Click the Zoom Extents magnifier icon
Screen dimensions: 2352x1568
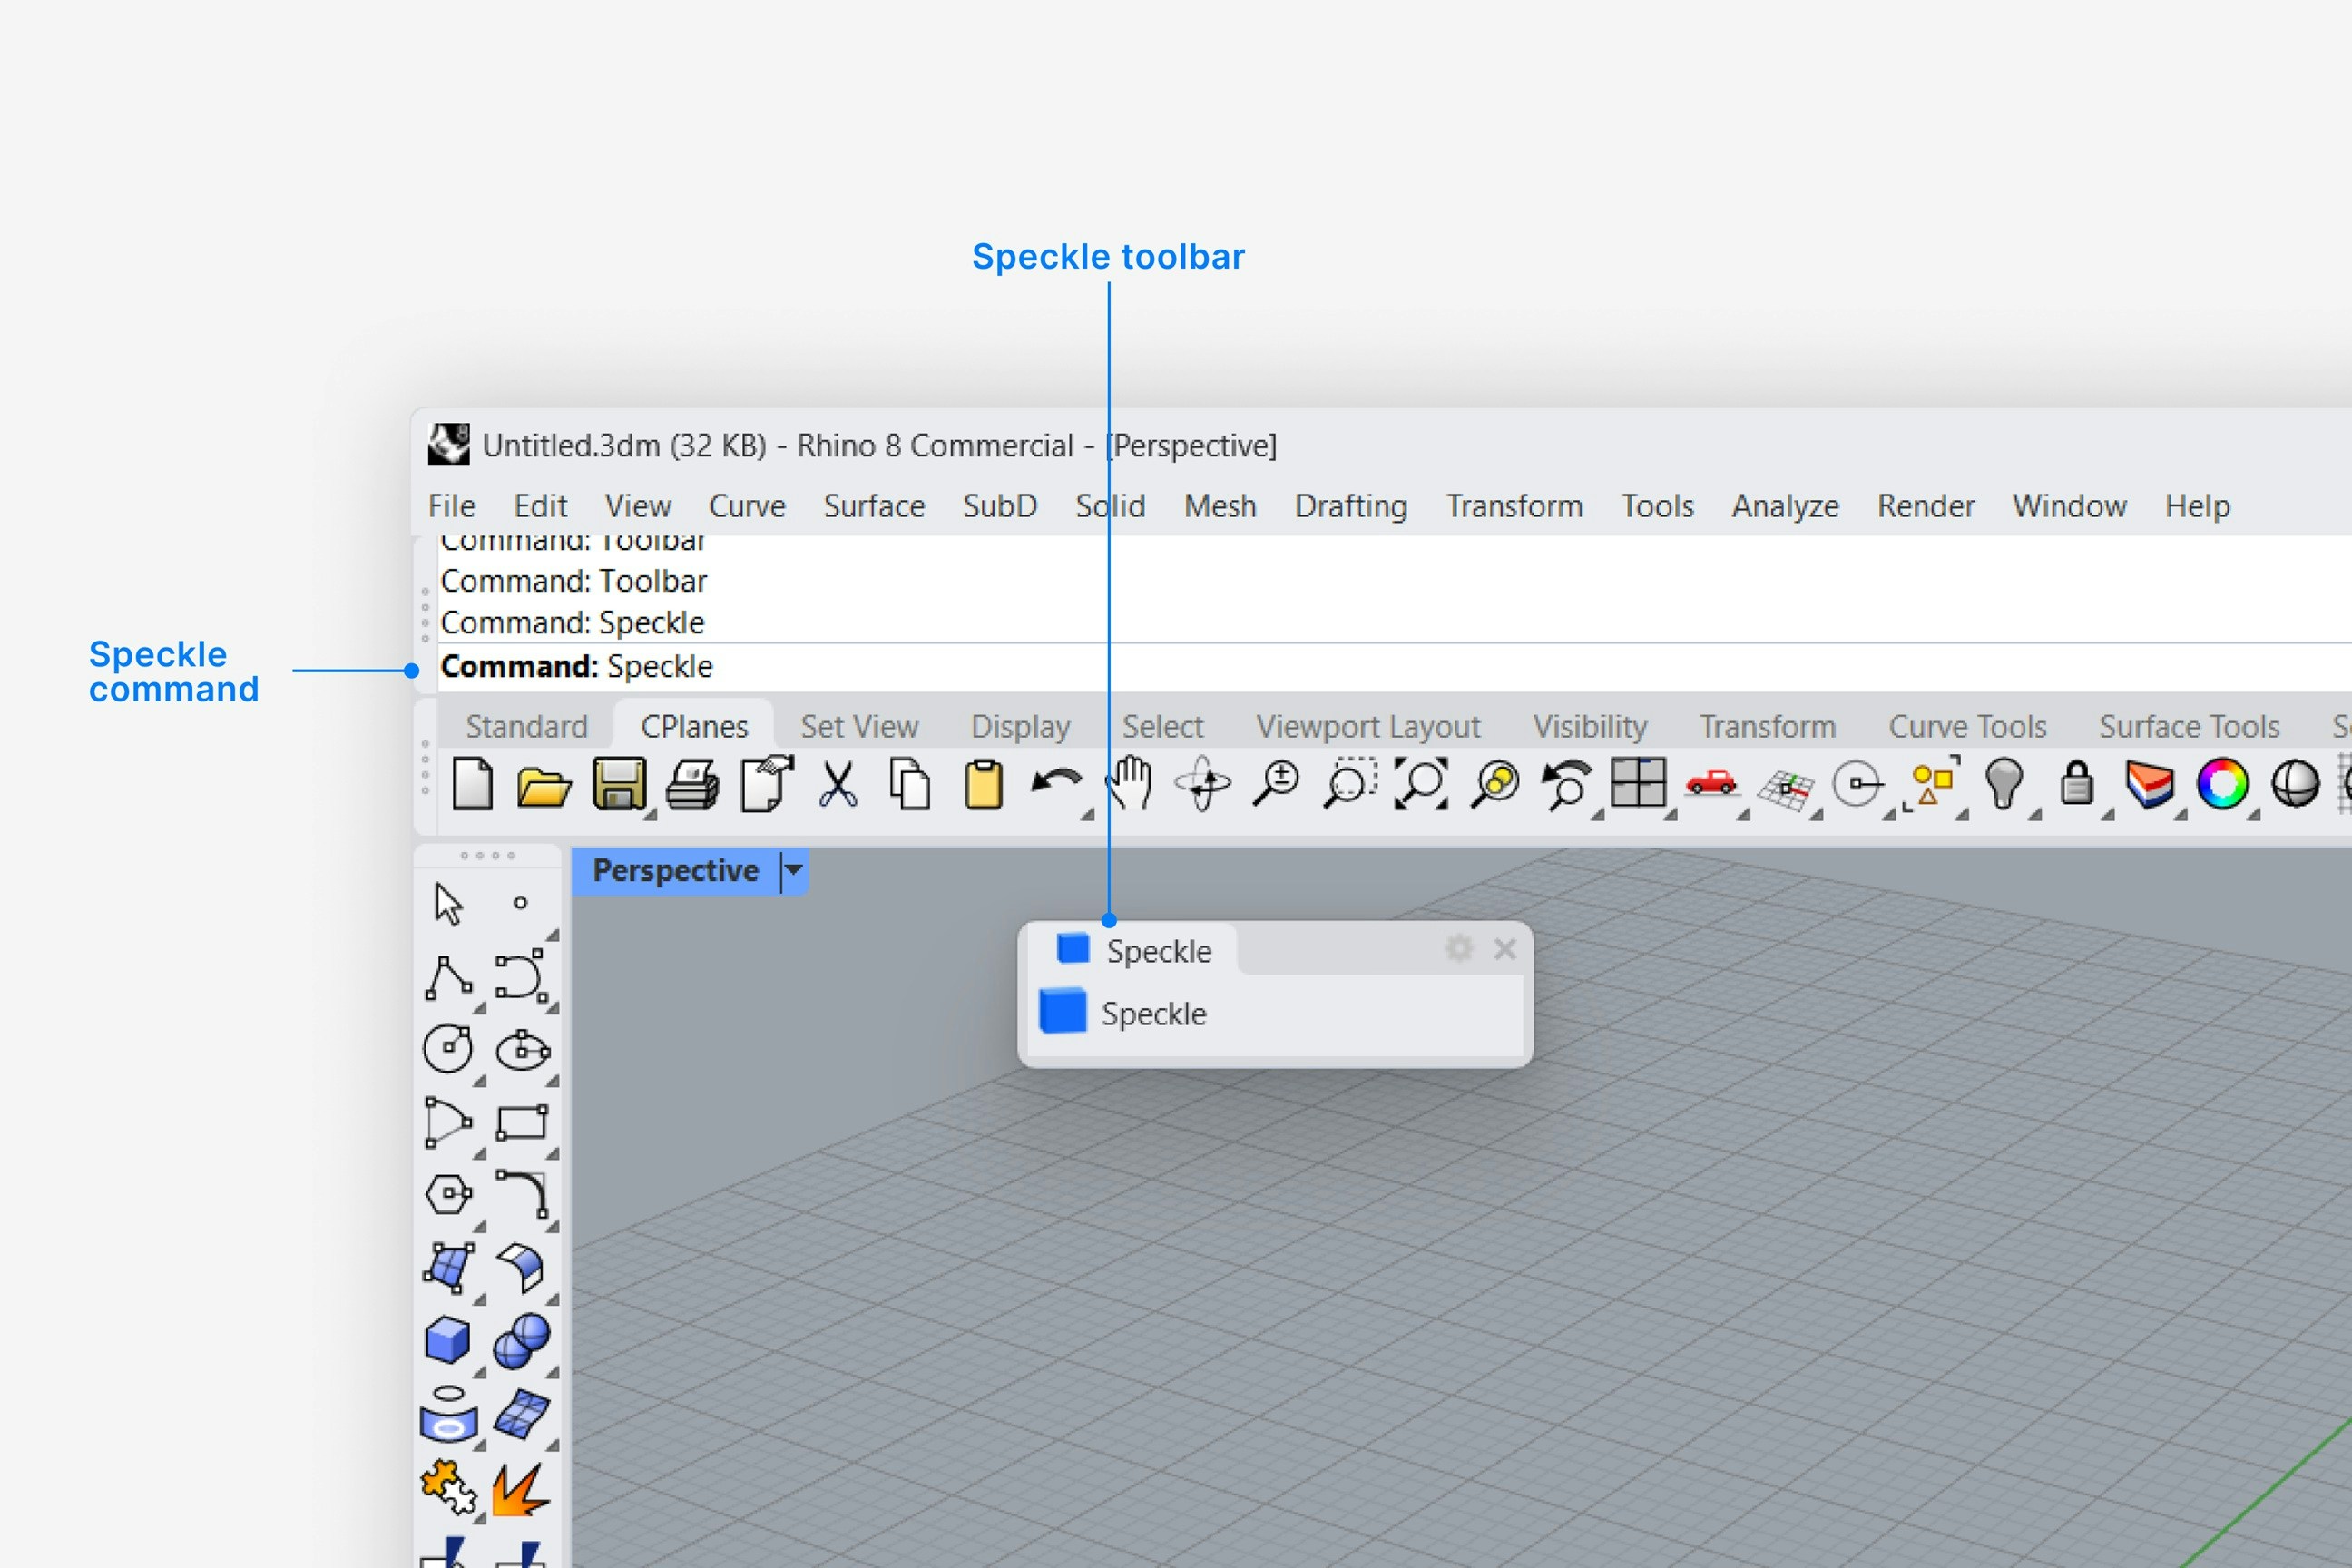point(1421,783)
